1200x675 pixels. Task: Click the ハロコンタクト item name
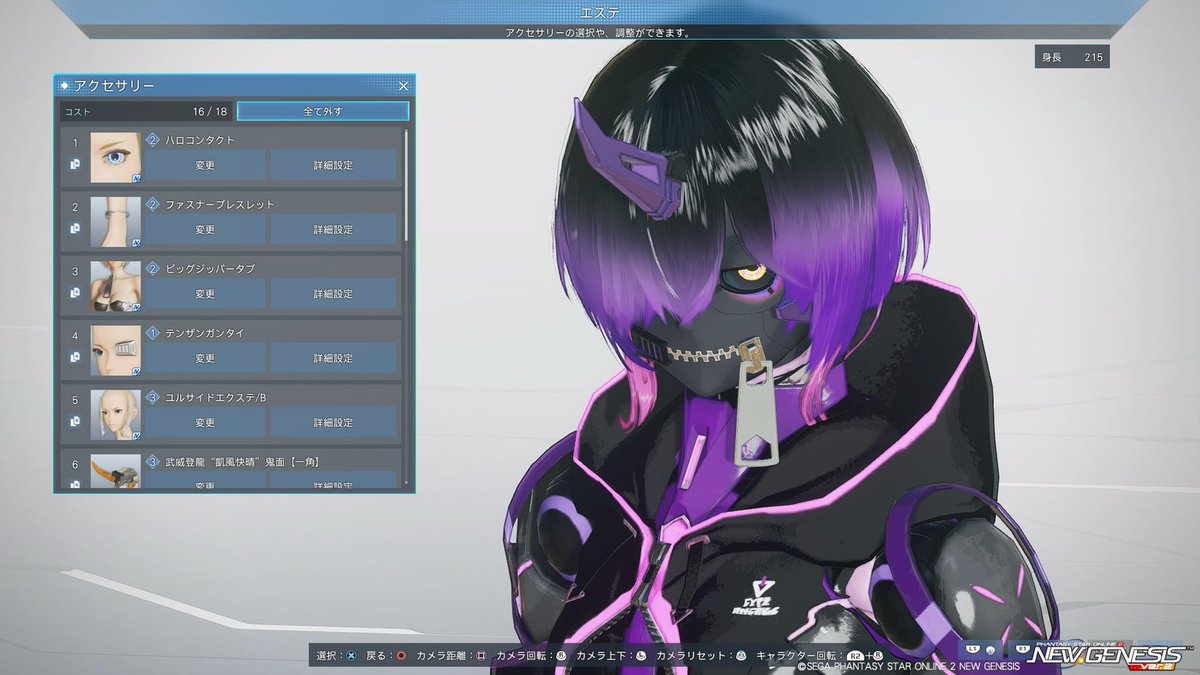click(x=200, y=140)
